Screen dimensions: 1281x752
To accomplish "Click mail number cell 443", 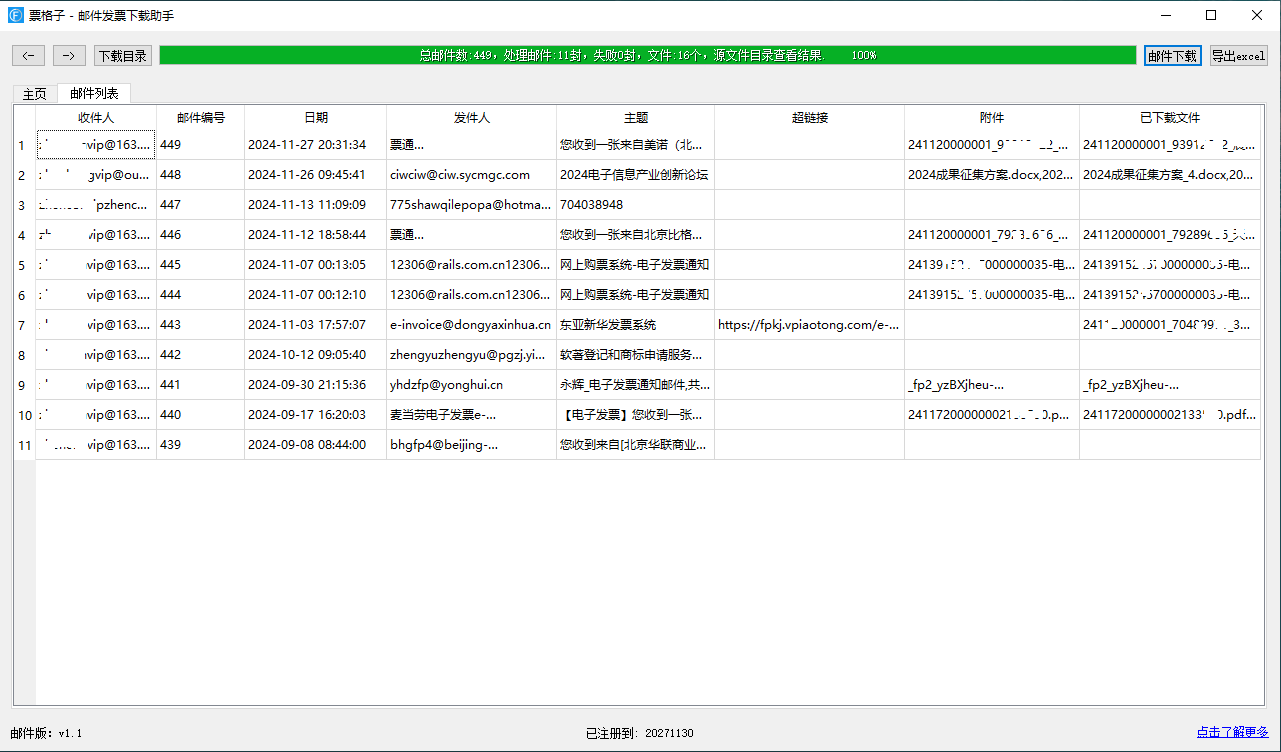I will tap(200, 325).
